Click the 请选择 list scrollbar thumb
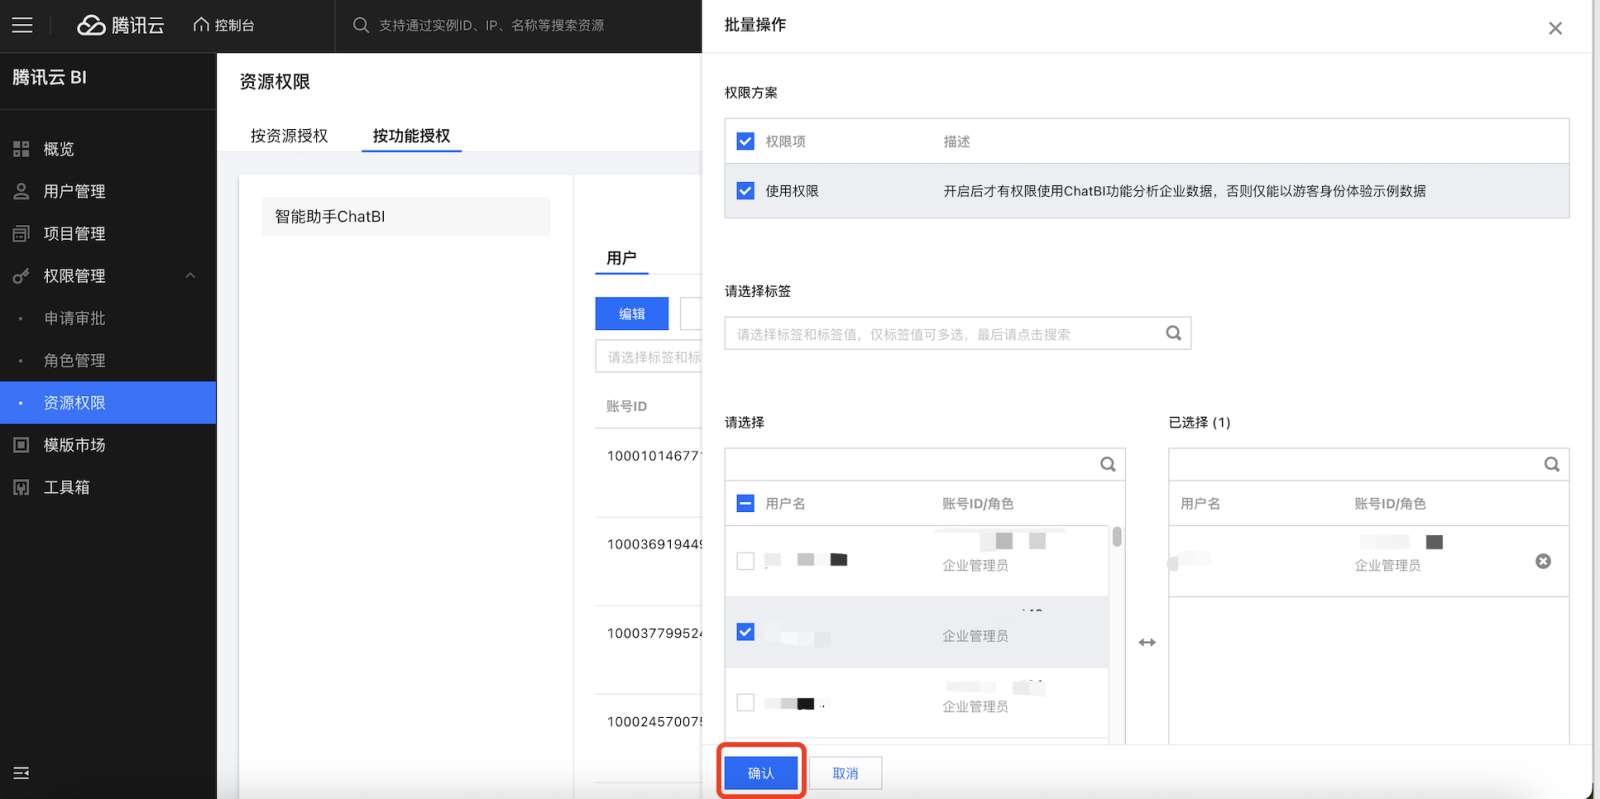 point(1117,537)
